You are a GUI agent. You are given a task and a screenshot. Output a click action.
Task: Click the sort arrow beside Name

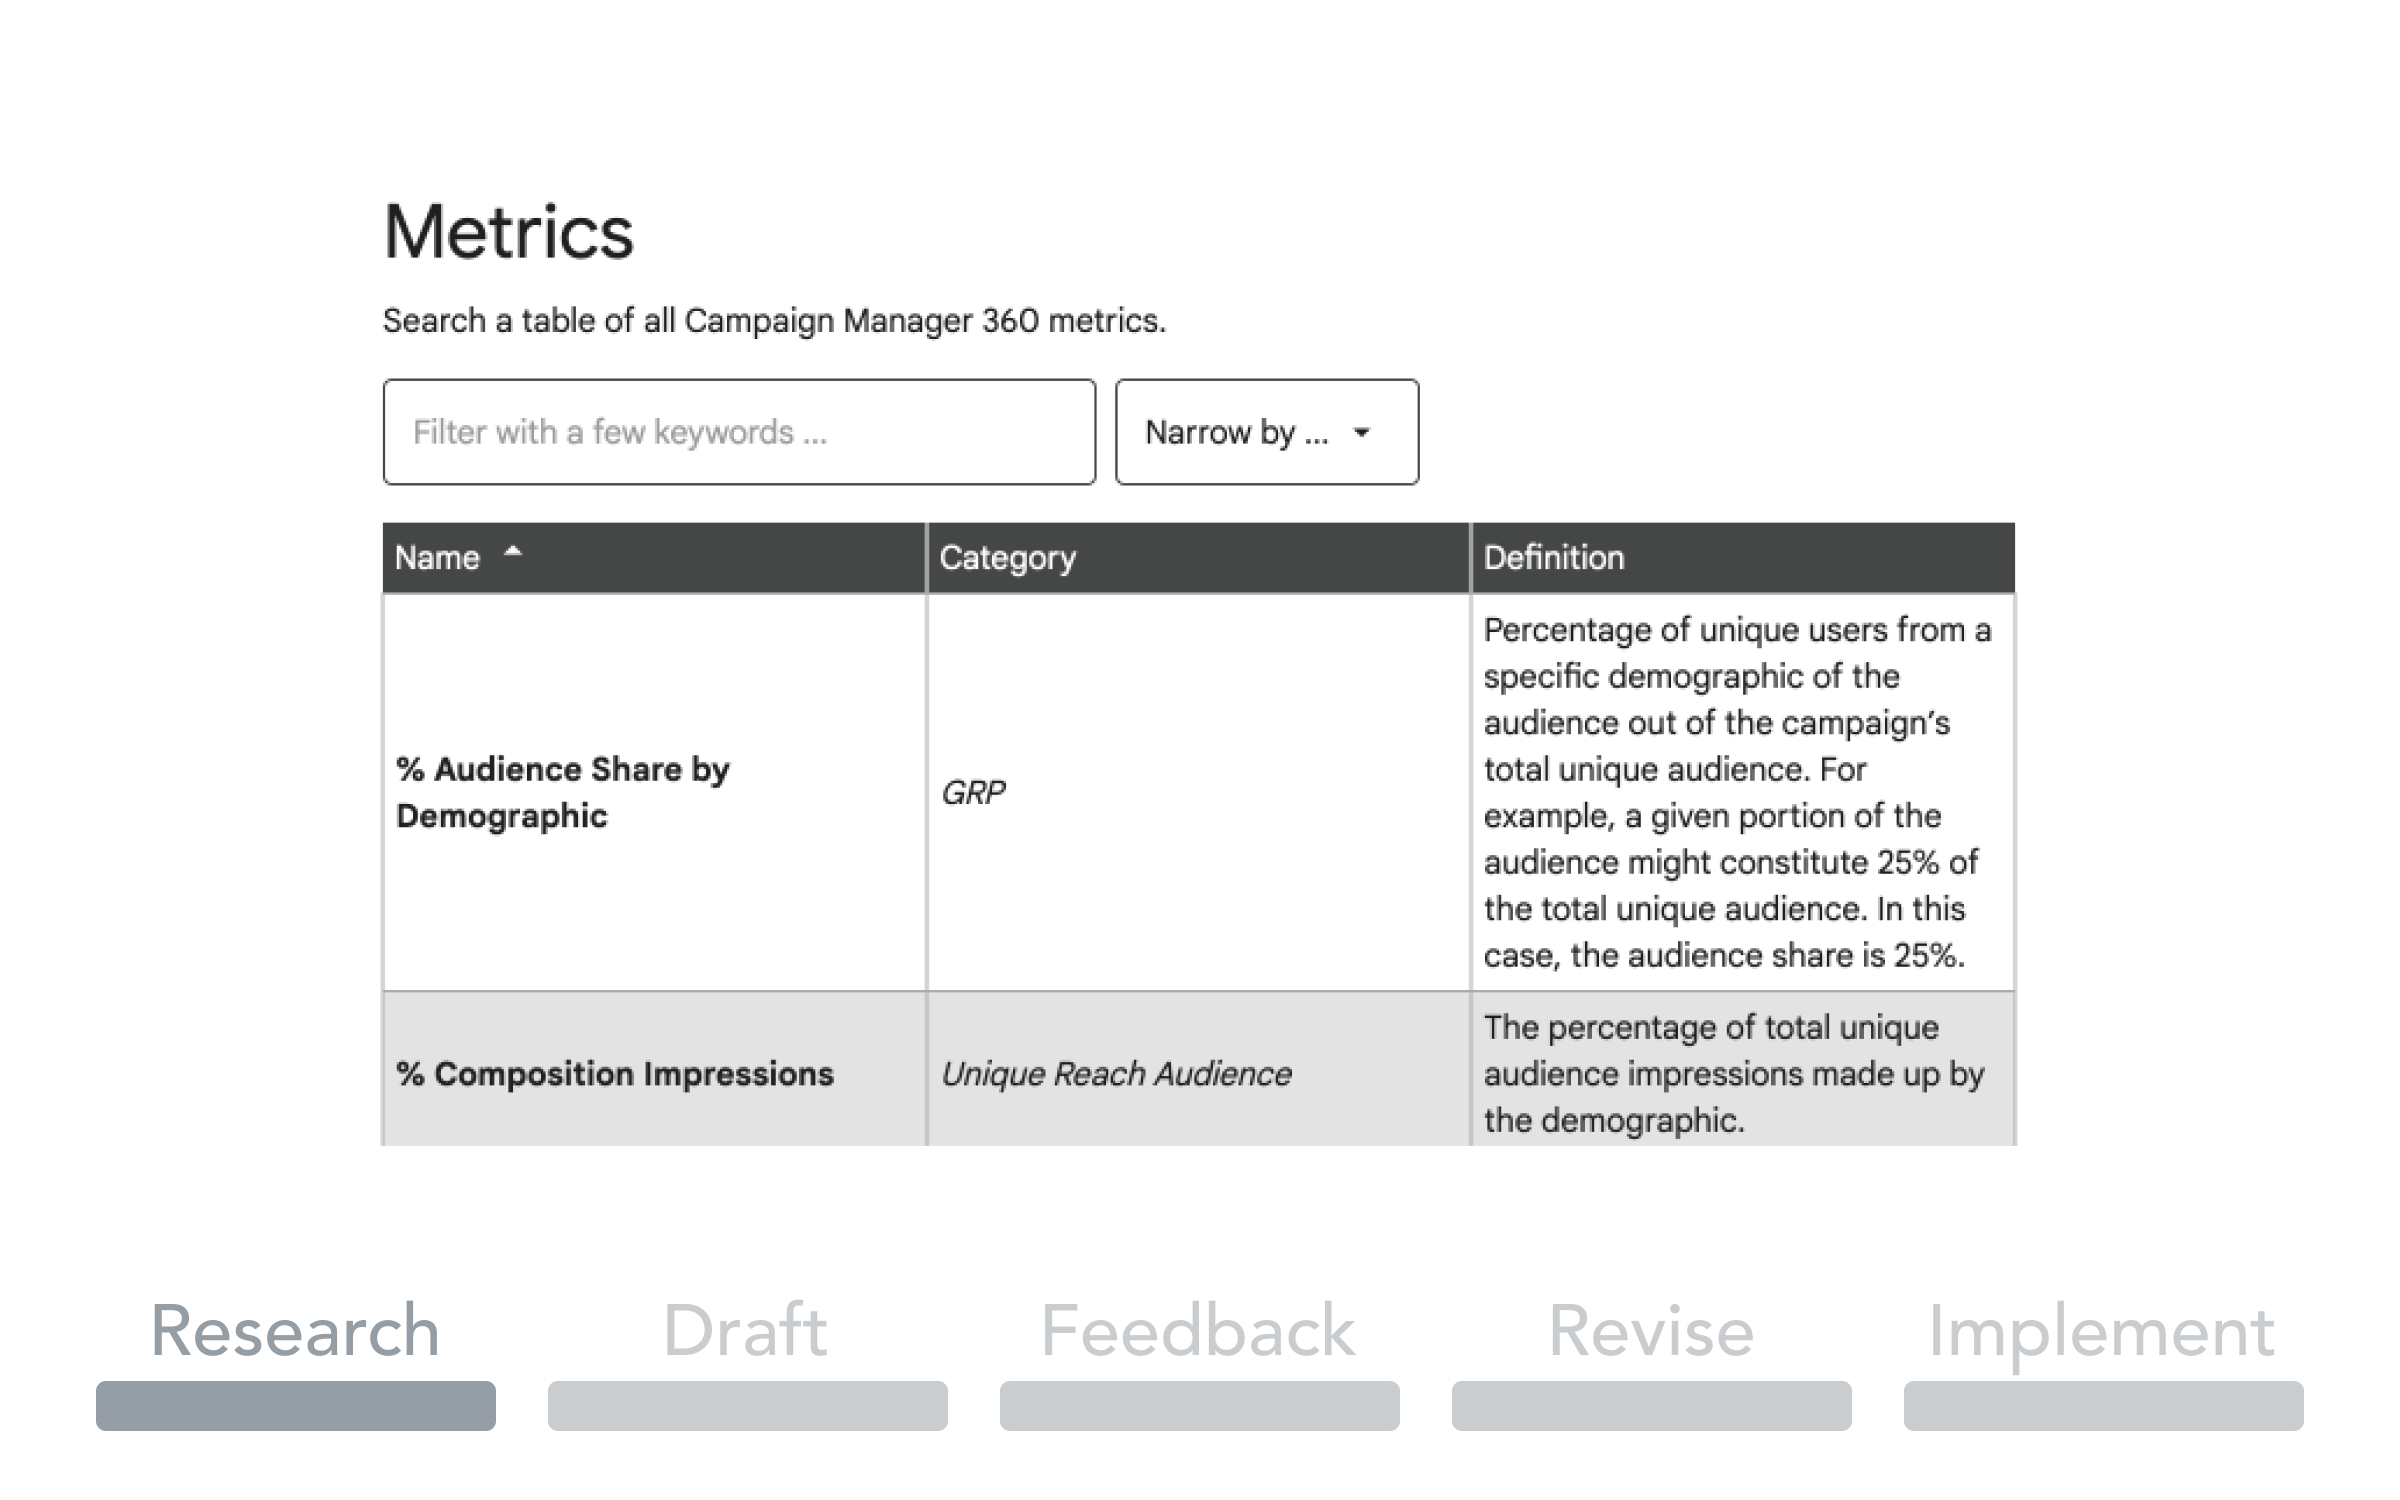[x=513, y=551]
